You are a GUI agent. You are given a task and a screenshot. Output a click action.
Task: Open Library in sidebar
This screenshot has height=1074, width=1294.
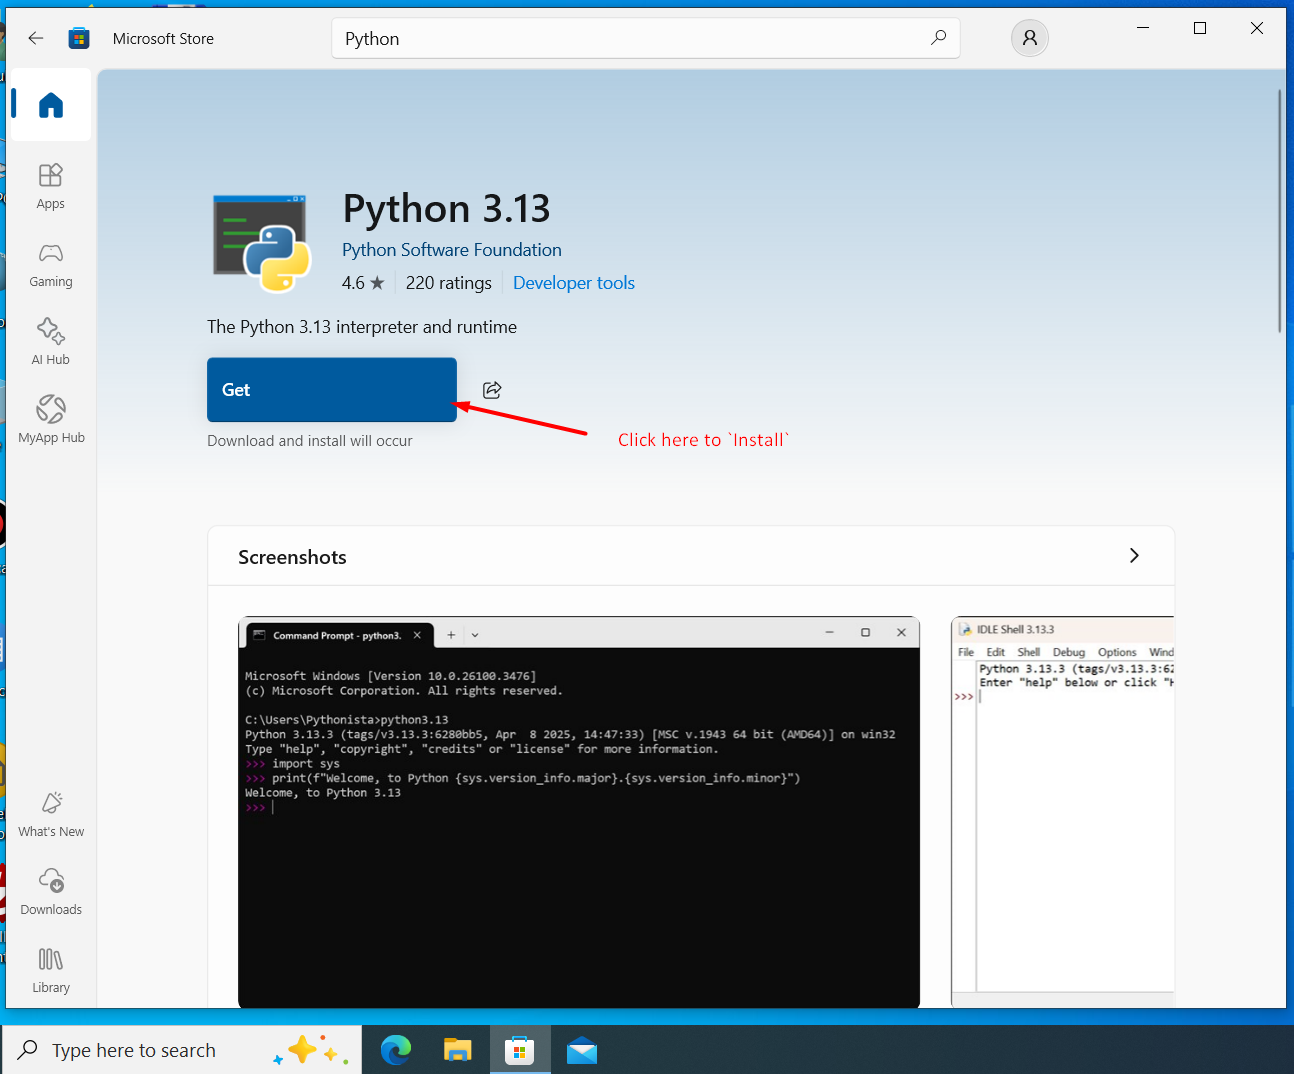pos(51,971)
